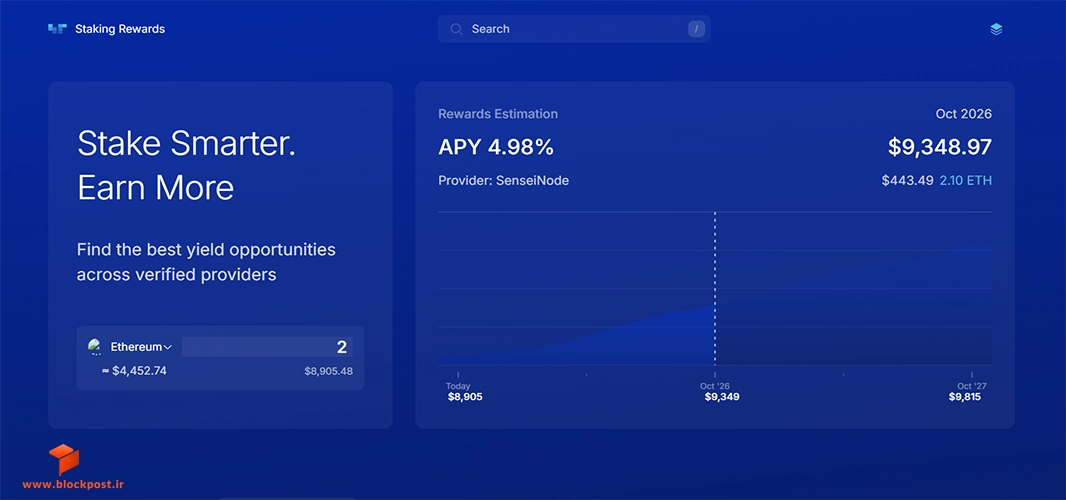Open the stacked layers menu icon
This screenshot has height=500, width=1066.
pyautogui.click(x=996, y=29)
